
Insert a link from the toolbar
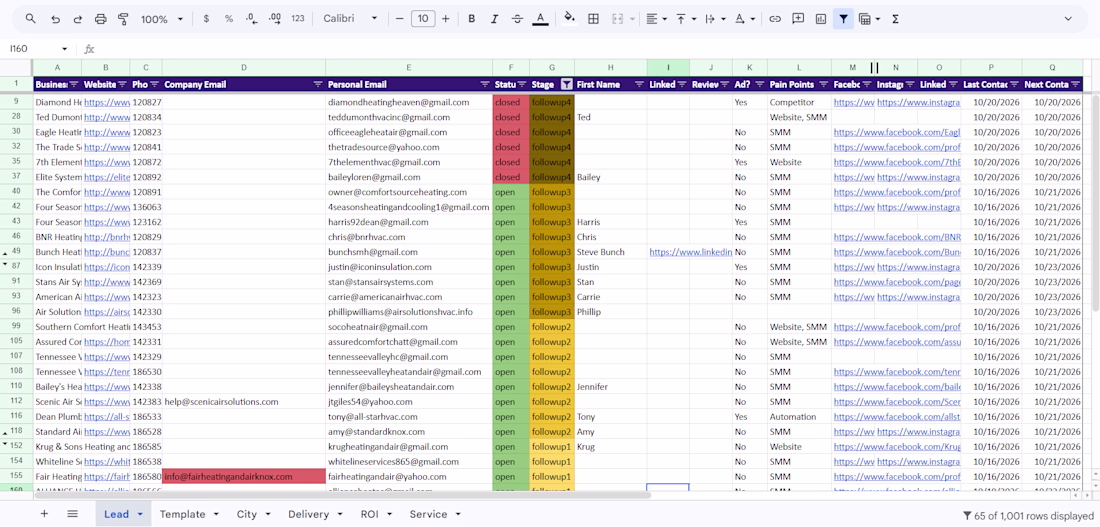[774, 19]
